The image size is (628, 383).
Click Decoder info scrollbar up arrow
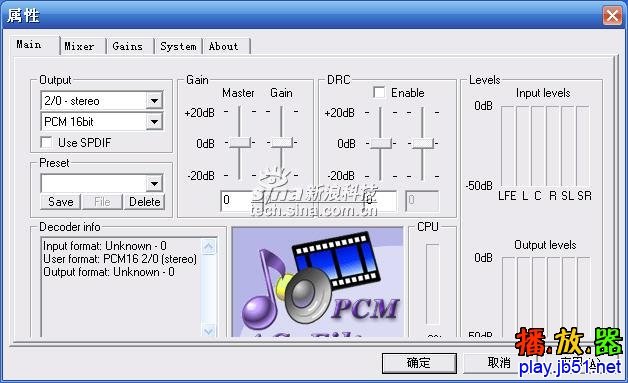209,247
